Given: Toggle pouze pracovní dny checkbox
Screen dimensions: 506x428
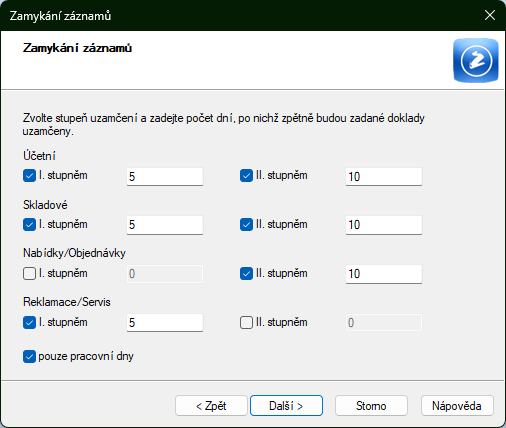Looking at the screenshot, I should click(x=29, y=356).
